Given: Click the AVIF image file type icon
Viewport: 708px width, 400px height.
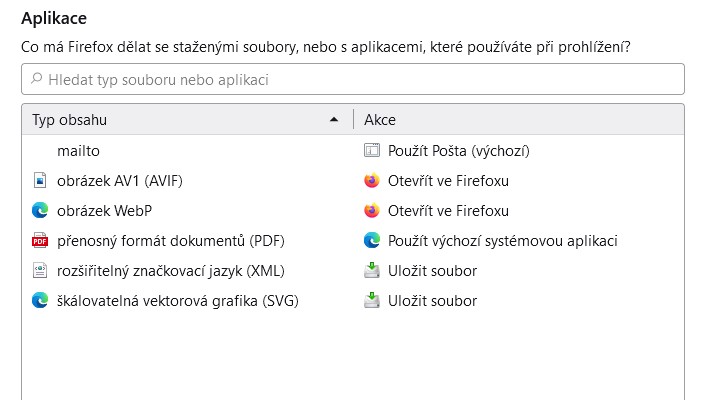Looking at the screenshot, I should 40,181.
